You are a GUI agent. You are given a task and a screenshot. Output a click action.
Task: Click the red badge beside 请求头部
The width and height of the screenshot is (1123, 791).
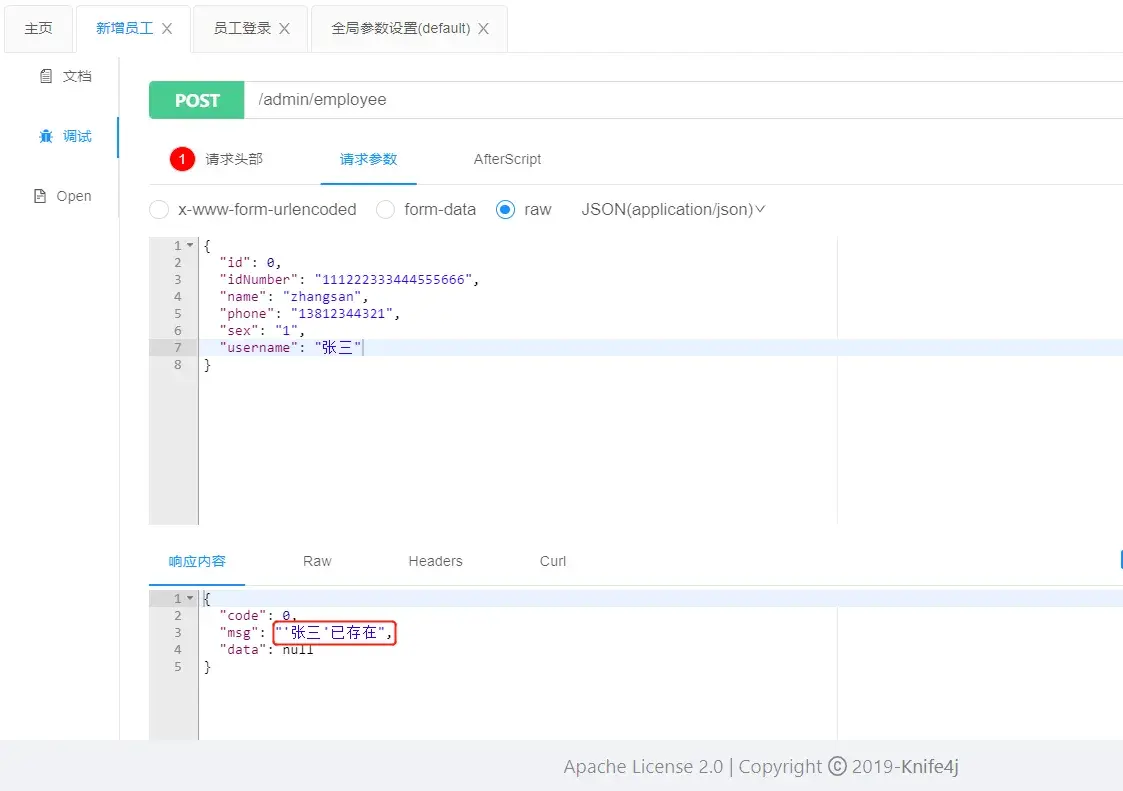pos(182,159)
